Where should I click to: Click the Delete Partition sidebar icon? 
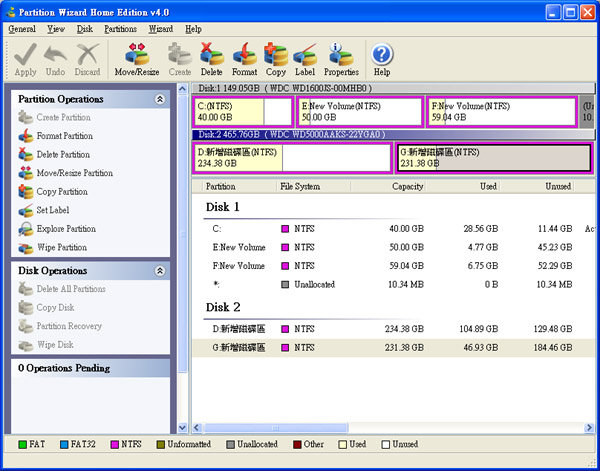[x=26, y=155]
